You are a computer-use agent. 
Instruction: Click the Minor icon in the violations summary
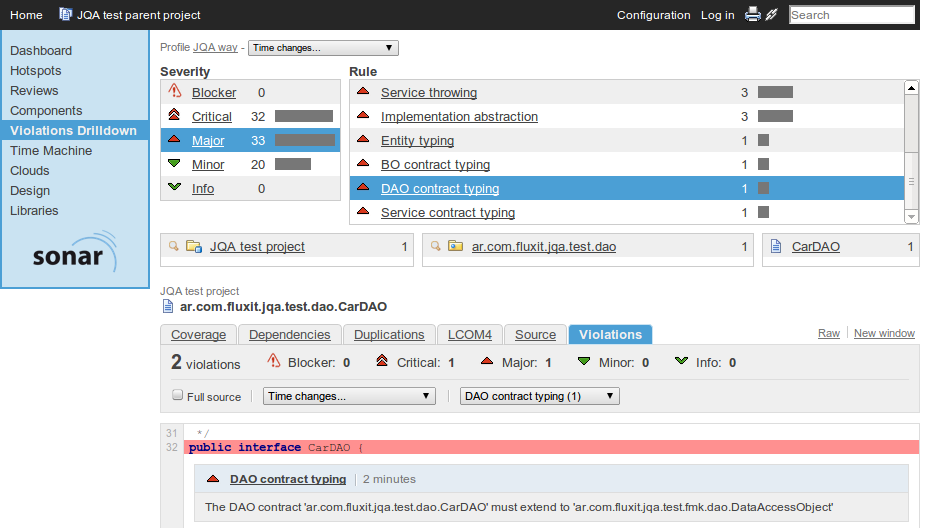(x=584, y=361)
